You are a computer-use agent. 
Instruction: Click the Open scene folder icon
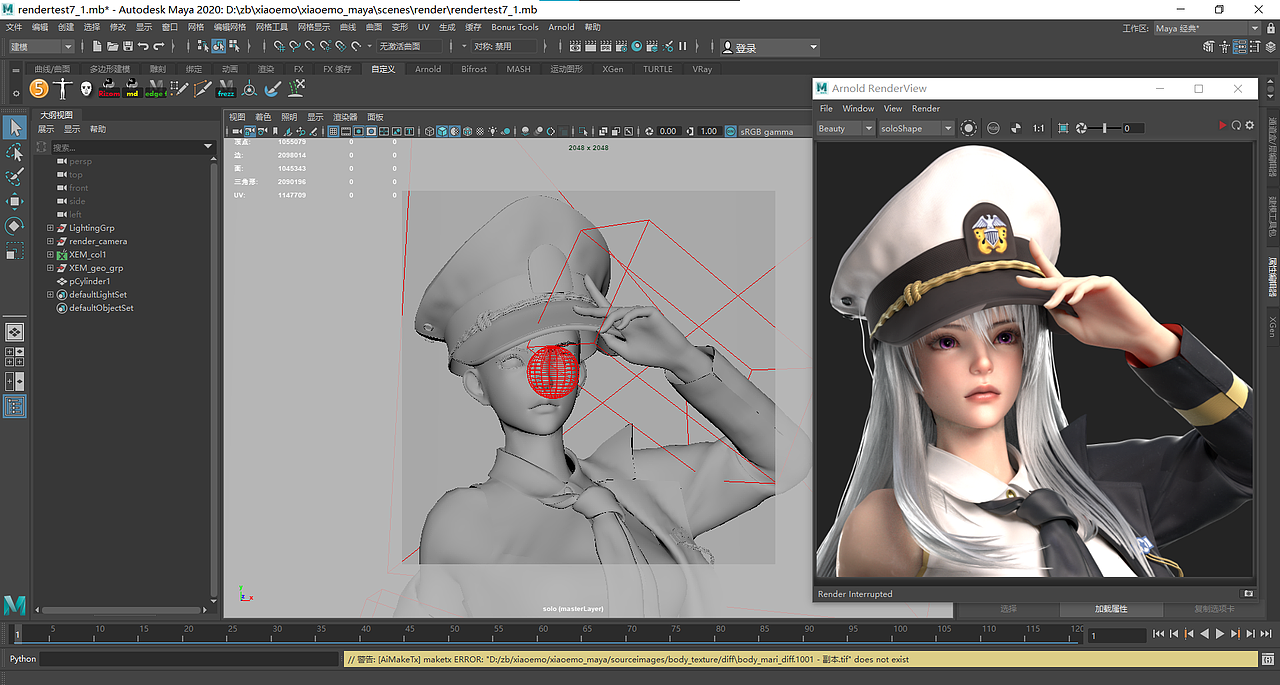tap(112, 46)
